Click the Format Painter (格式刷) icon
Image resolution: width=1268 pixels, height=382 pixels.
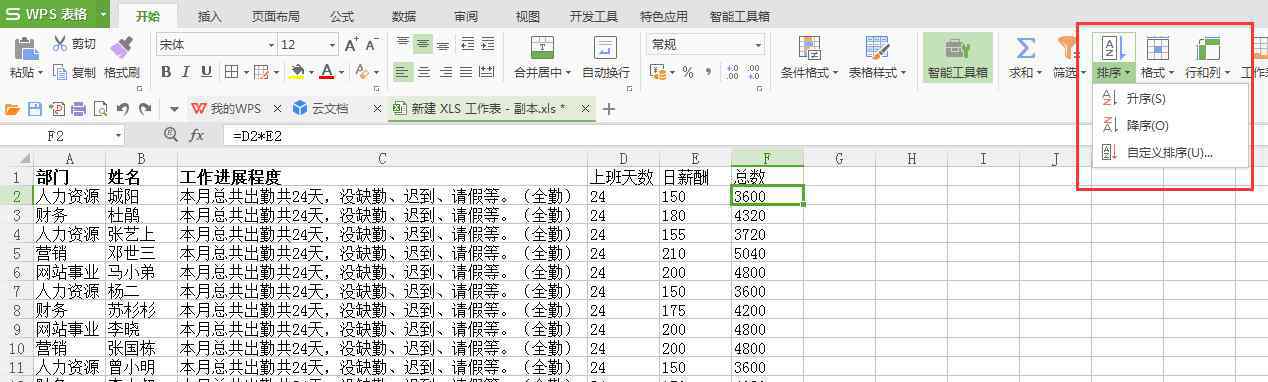point(121,47)
